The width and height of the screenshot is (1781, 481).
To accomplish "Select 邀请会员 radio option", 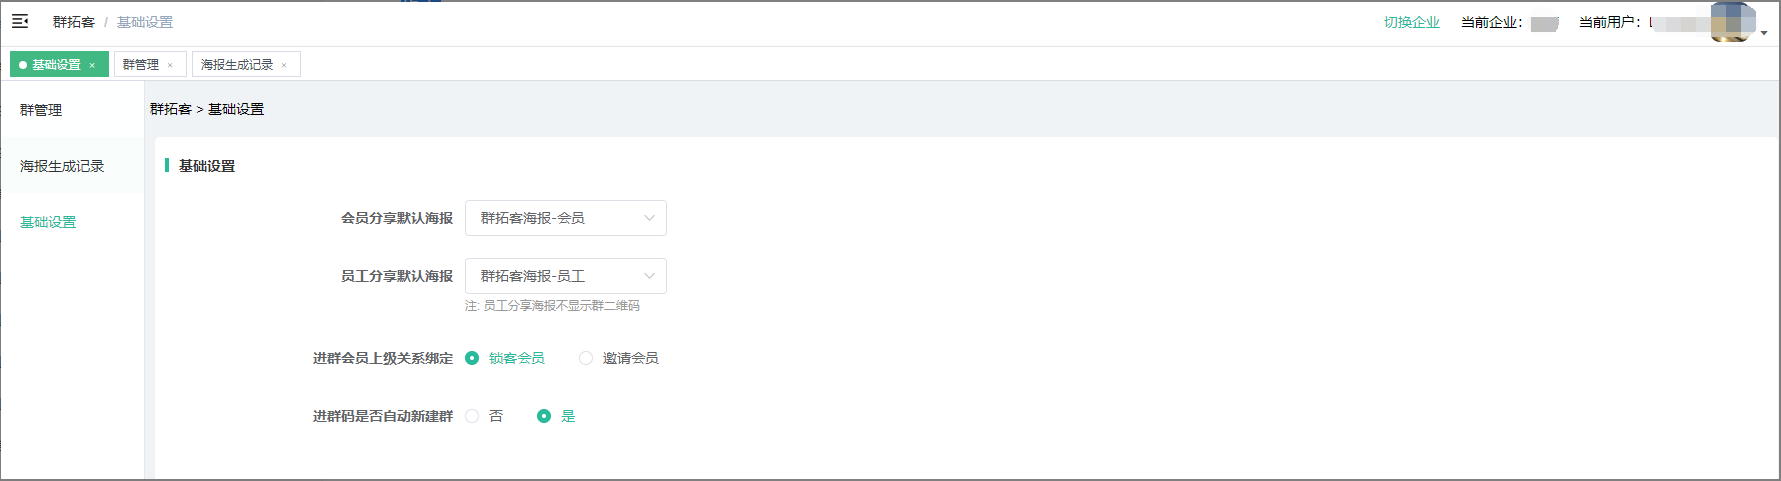I will pyautogui.click(x=586, y=358).
